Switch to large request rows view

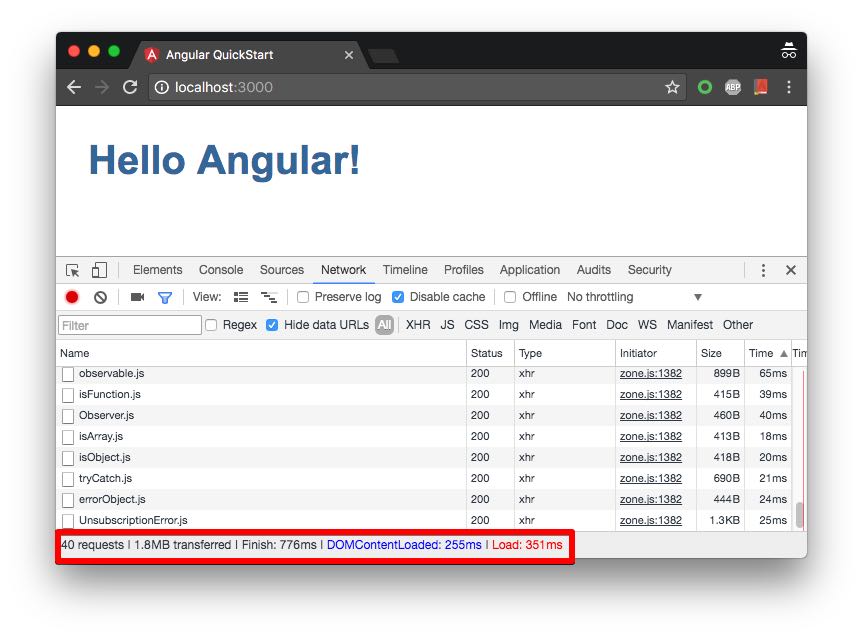click(x=241, y=297)
